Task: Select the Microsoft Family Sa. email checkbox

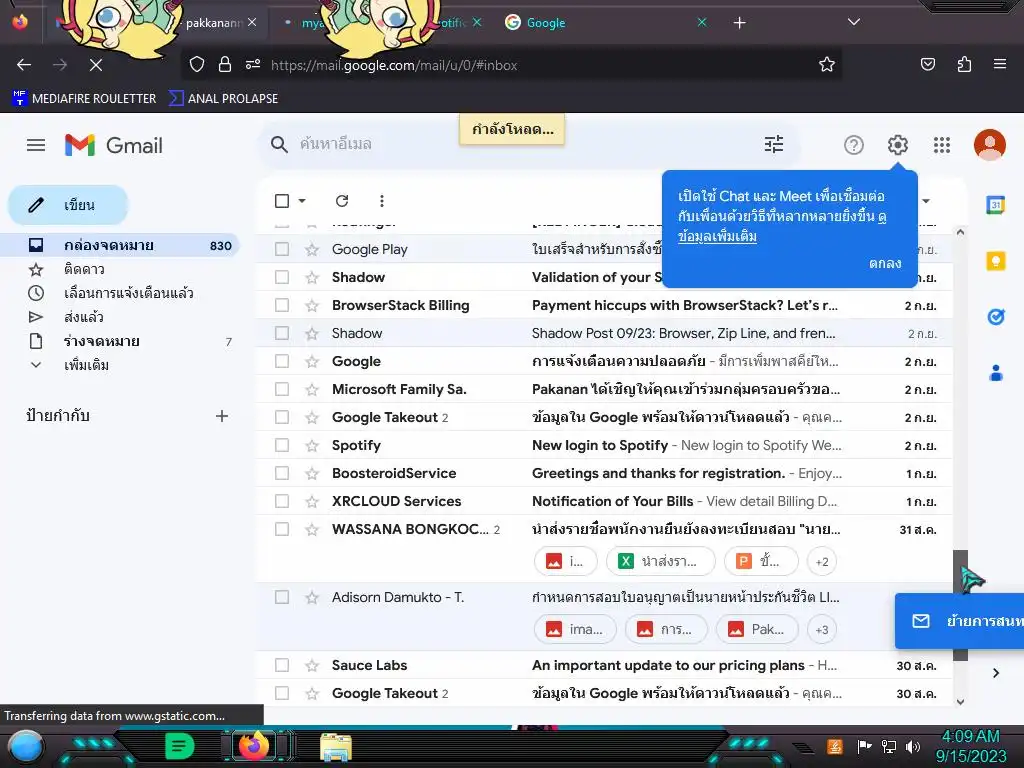Action: point(281,389)
